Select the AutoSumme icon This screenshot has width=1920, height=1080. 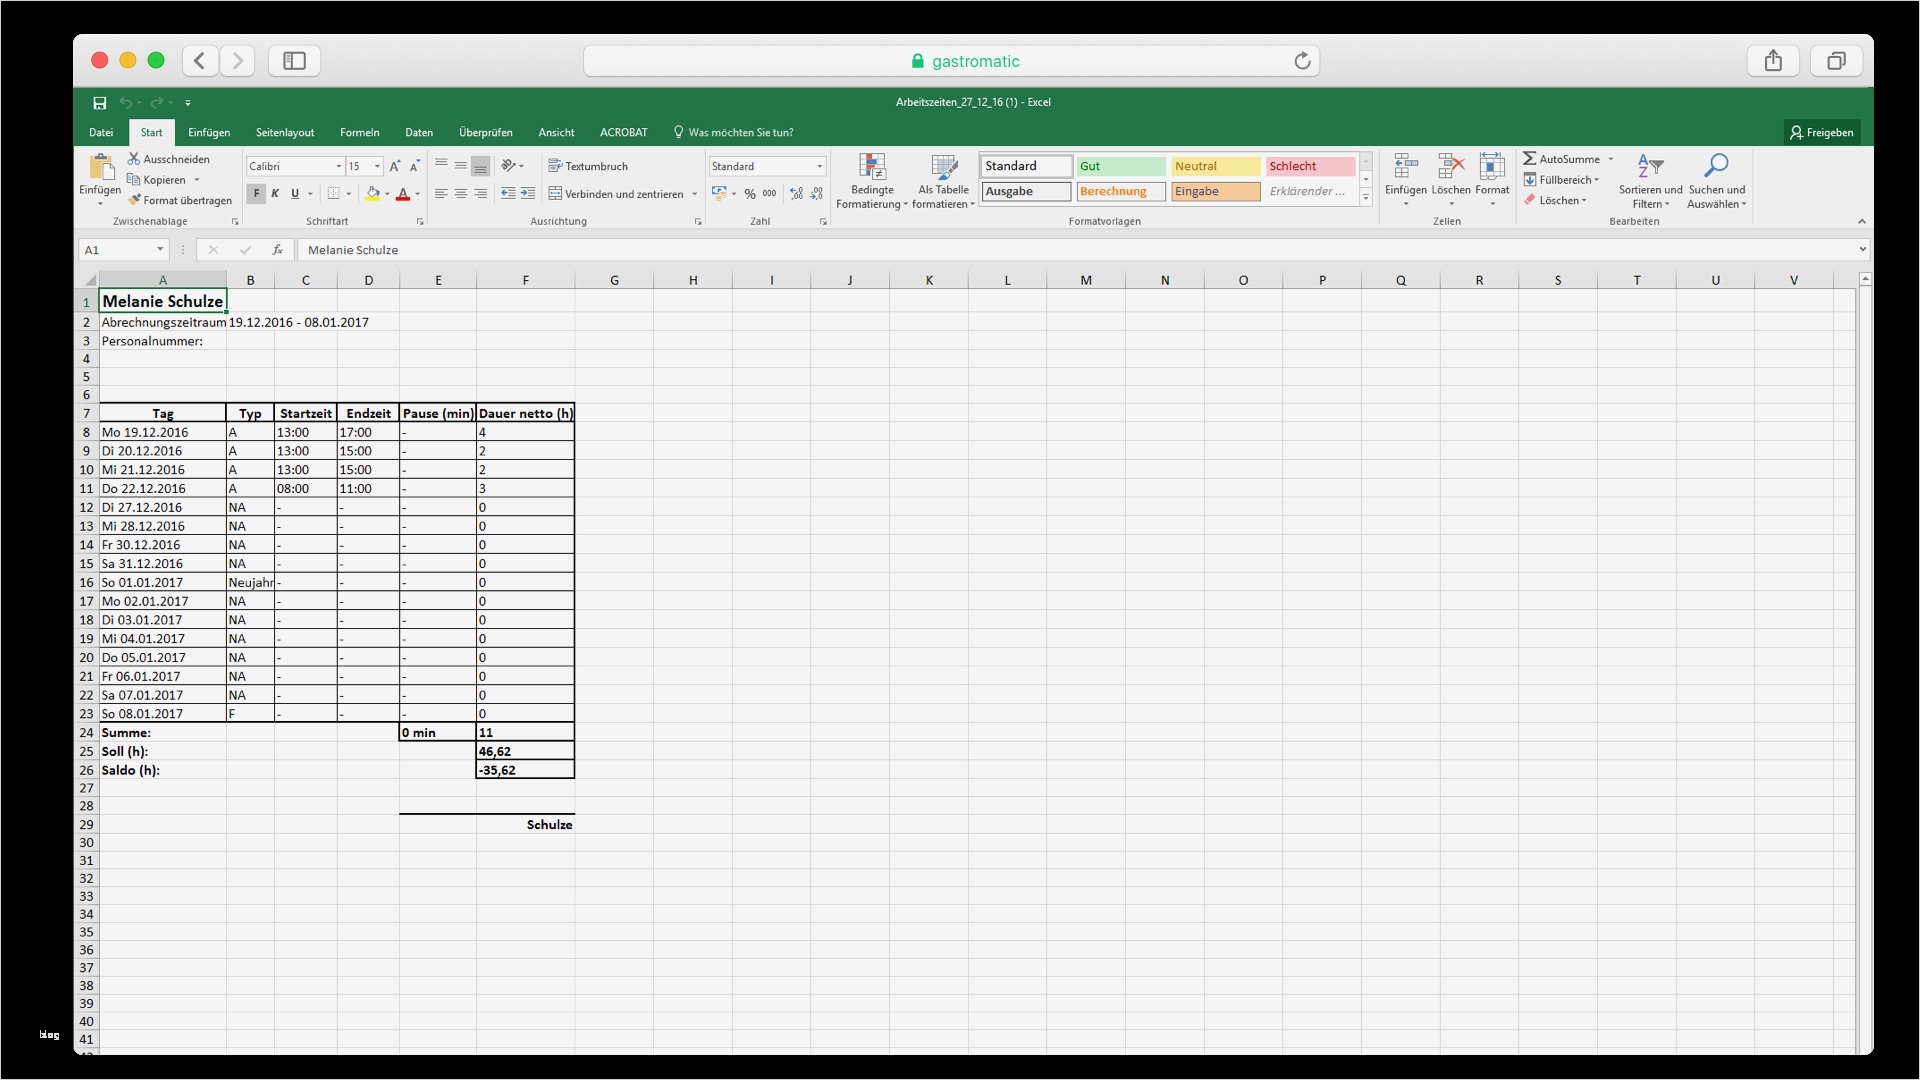pyautogui.click(x=1531, y=158)
